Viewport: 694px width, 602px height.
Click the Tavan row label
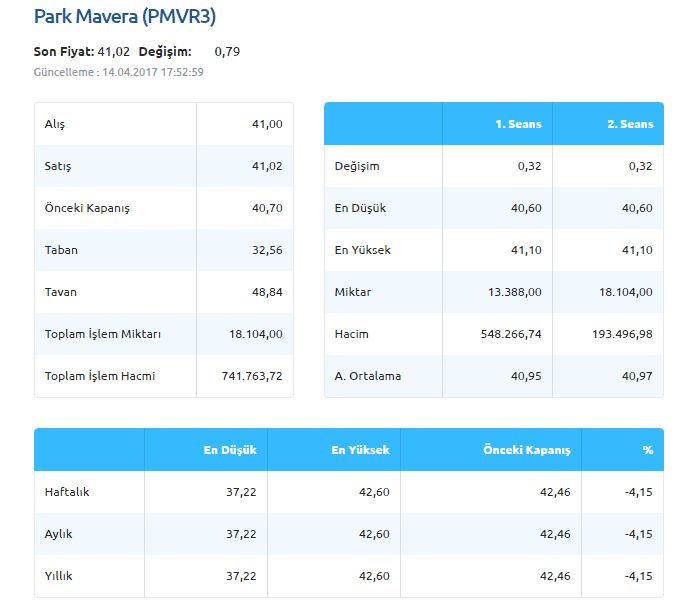(x=61, y=292)
